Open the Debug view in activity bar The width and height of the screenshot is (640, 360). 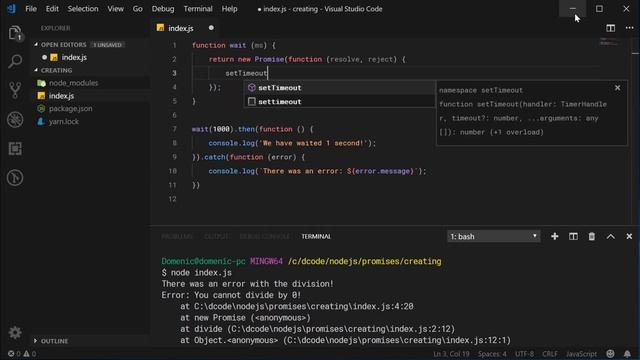[15, 120]
